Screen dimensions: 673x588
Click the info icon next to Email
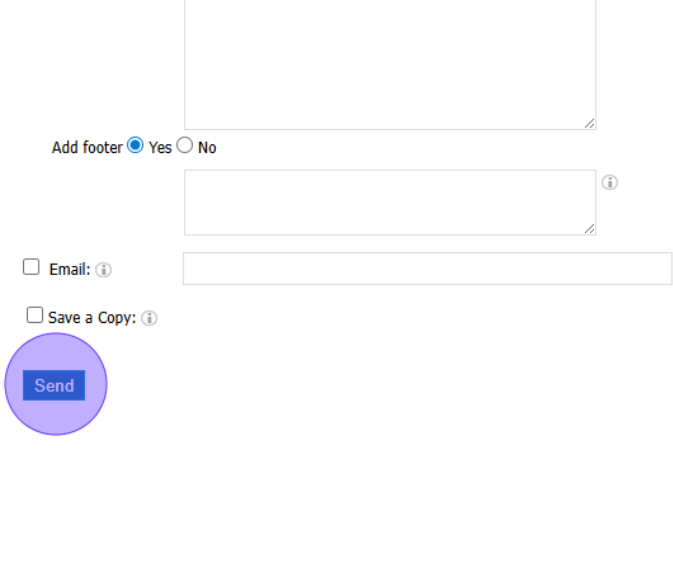coord(103,270)
